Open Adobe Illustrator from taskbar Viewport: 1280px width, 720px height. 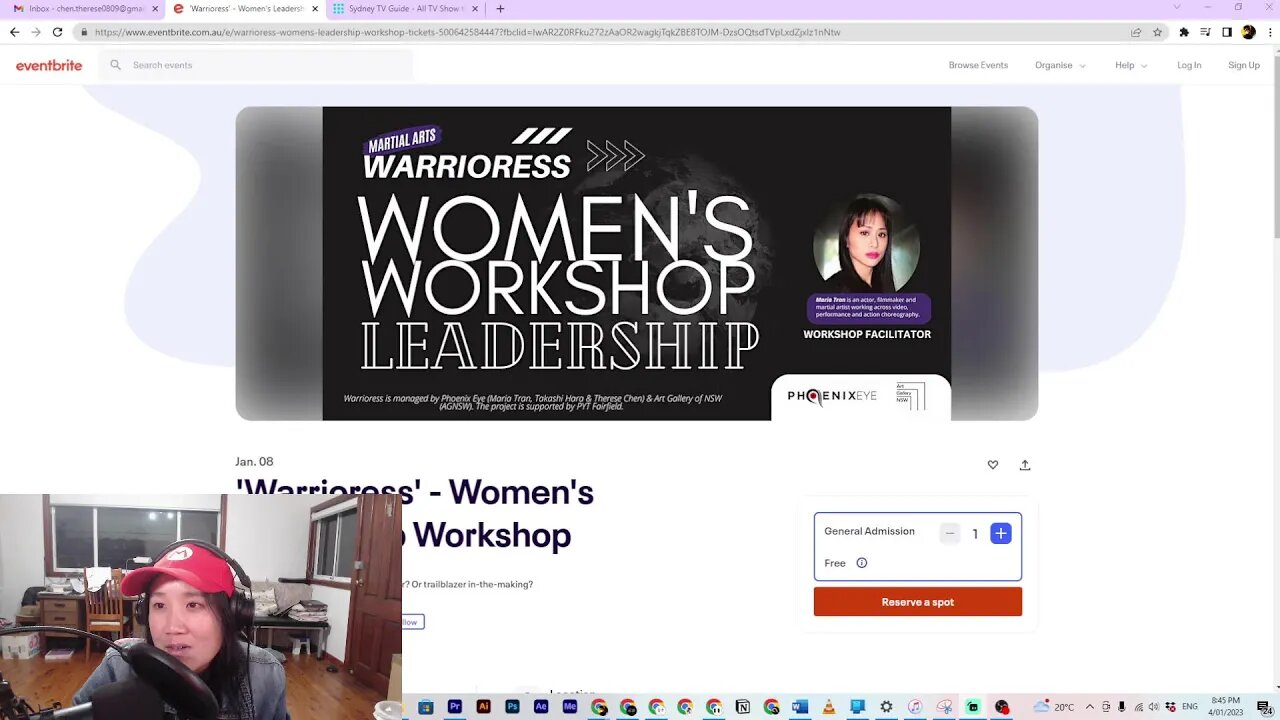pyautogui.click(x=484, y=707)
